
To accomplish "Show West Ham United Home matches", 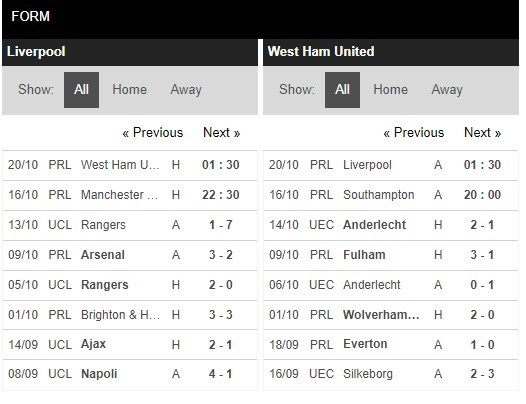I will coord(390,90).
